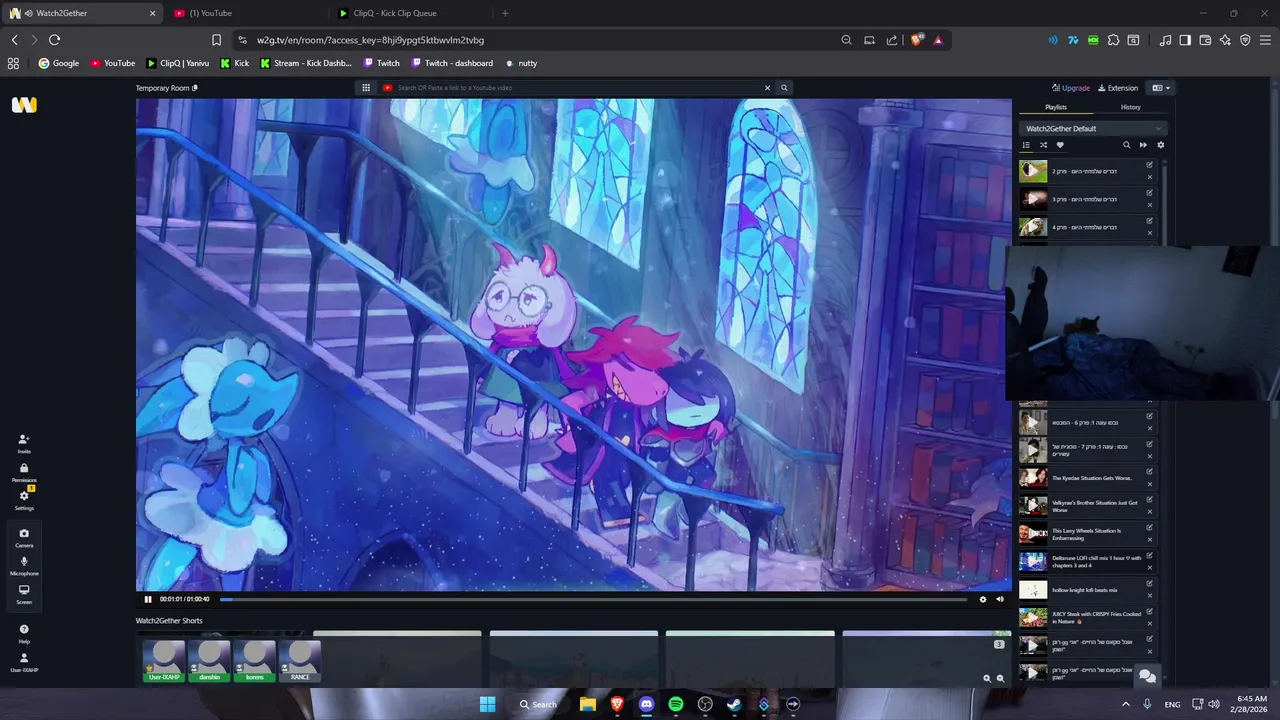
Task: Reload the current page
Action: click(x=54, y=40)
